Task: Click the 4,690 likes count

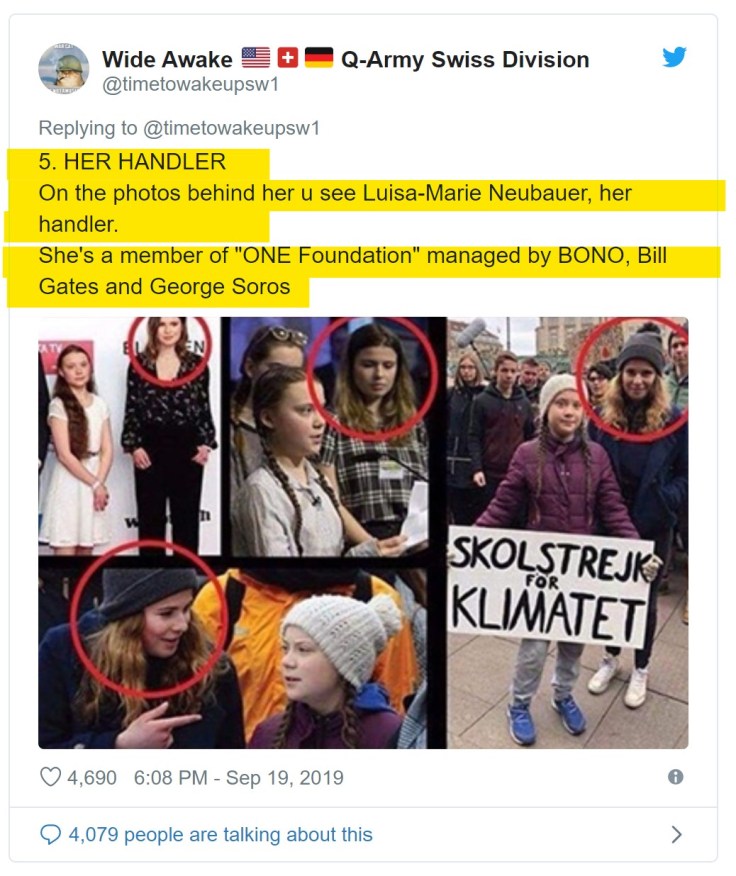Action: tap(92, 777)
